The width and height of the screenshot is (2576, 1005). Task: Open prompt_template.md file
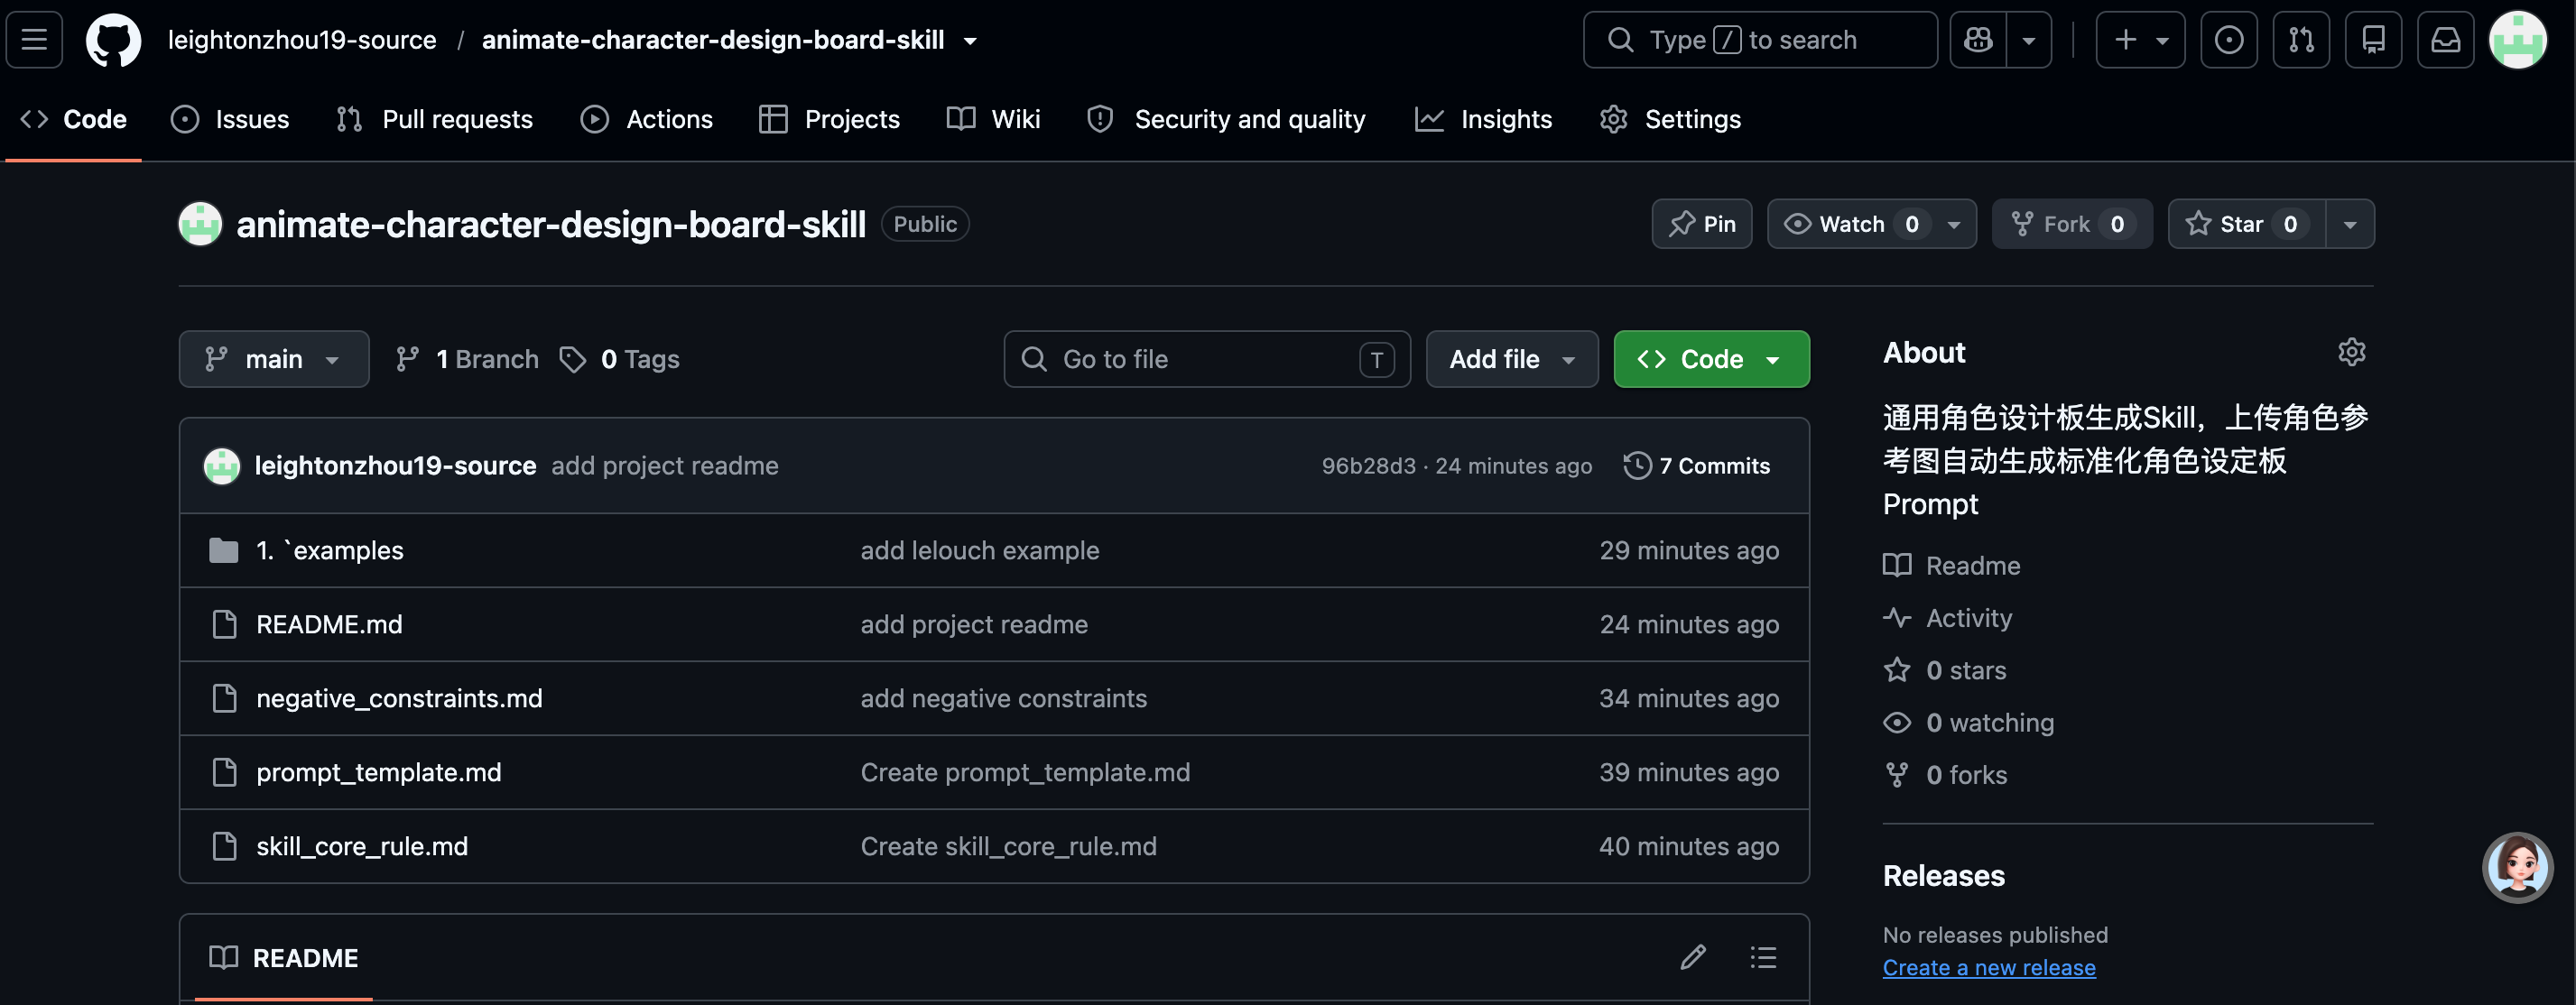[378, 772]
